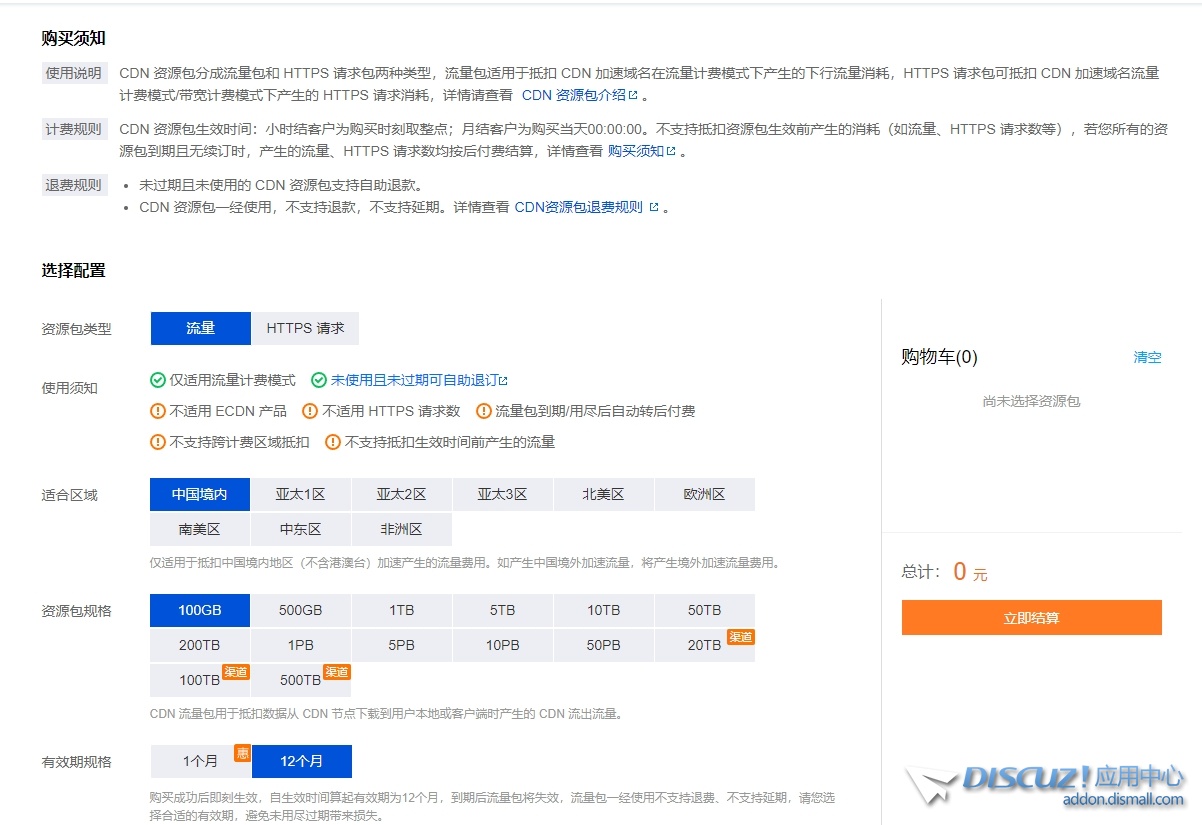
Task: Open the 购买须知 details link
Action: 635,151
